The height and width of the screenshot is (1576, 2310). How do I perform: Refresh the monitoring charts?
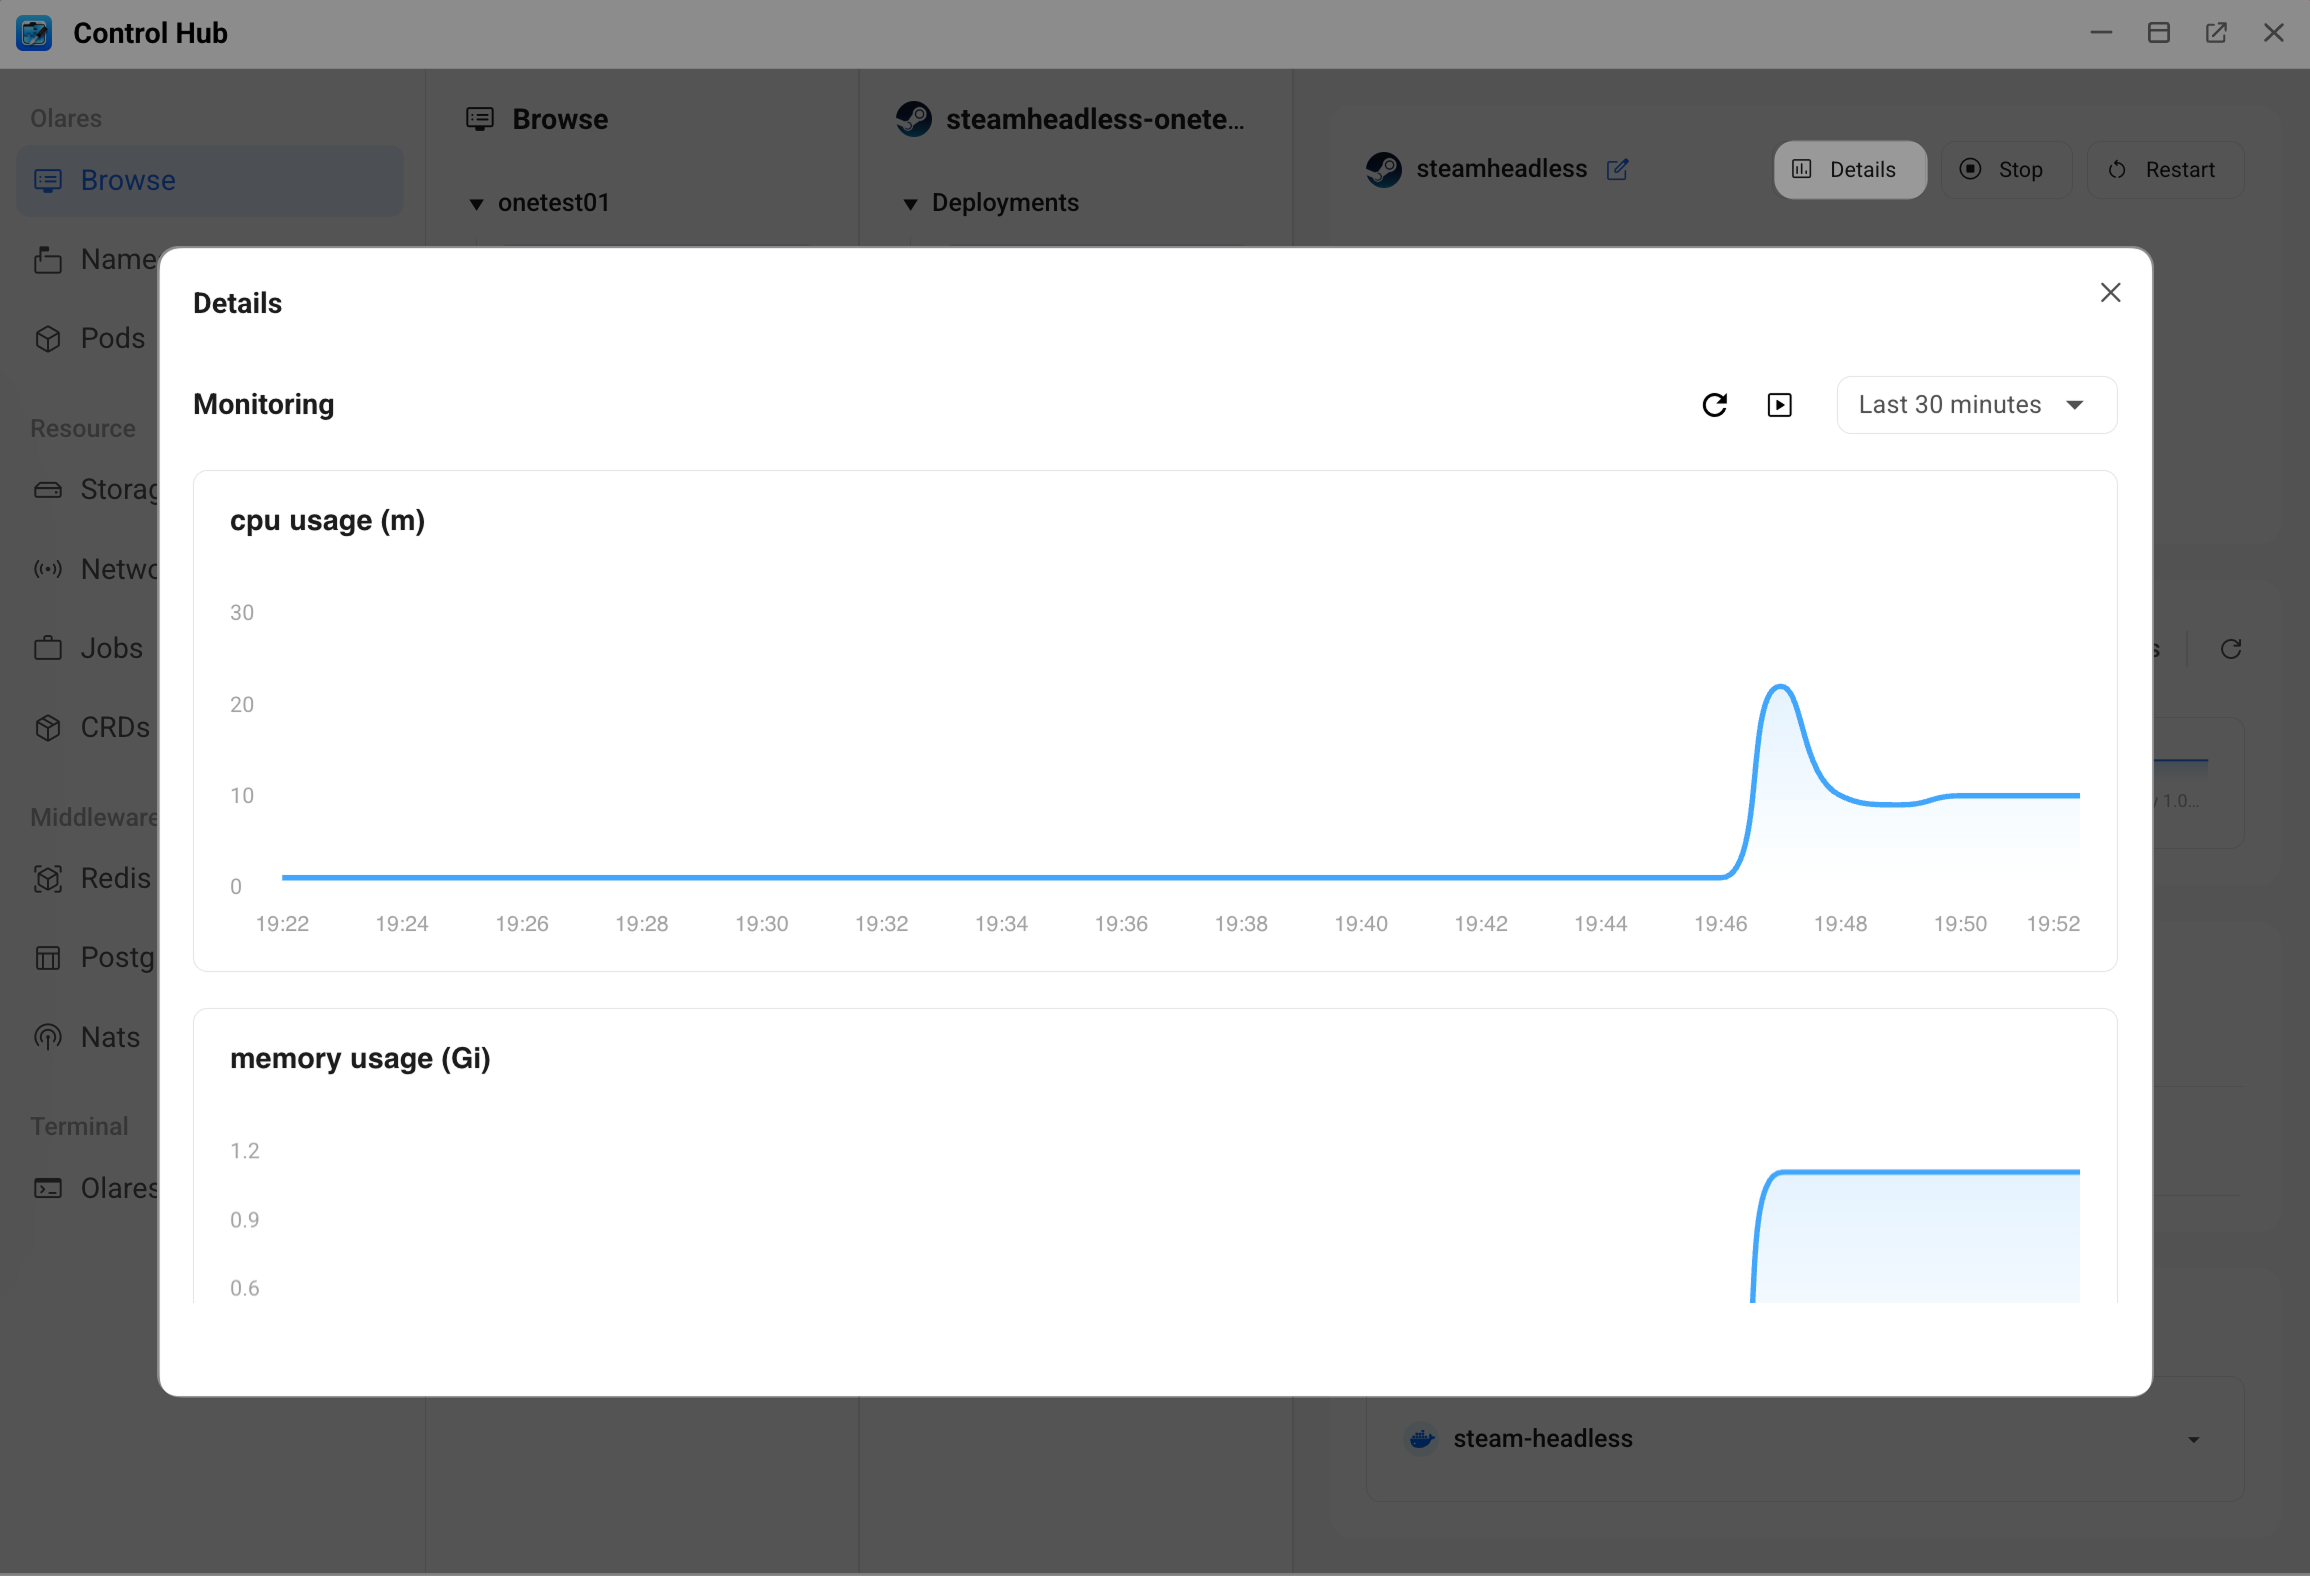coord(1714,404)
